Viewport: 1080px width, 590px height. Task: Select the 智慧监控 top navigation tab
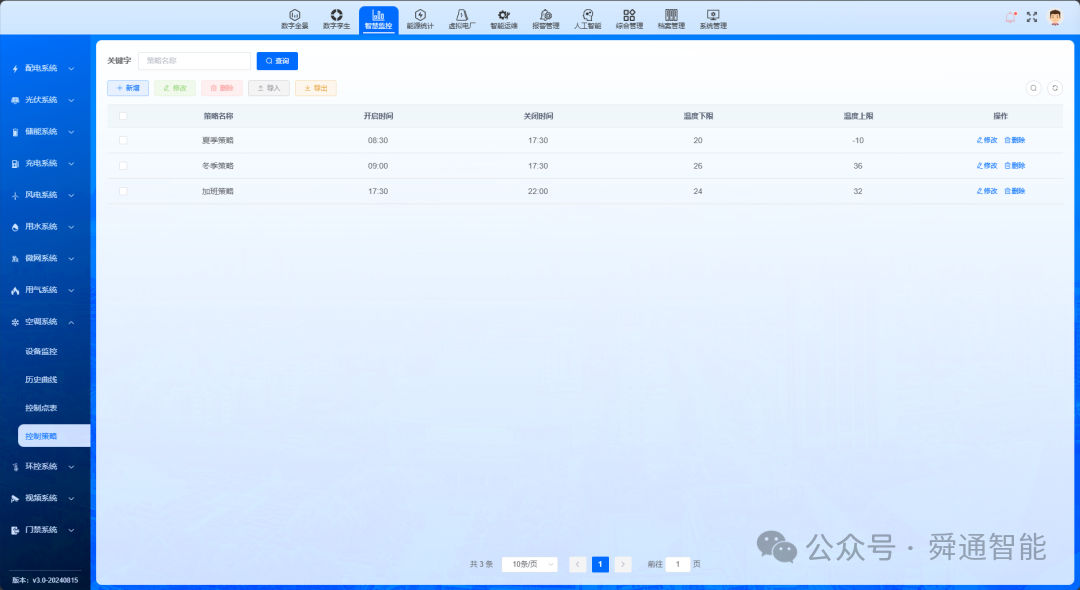378,19
